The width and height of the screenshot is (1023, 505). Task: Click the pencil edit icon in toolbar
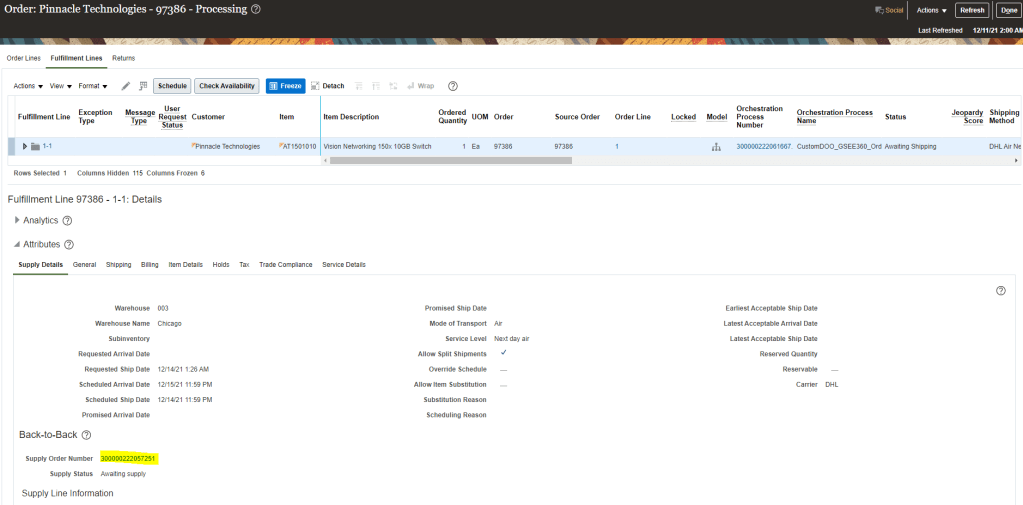(x=126, y=86)
